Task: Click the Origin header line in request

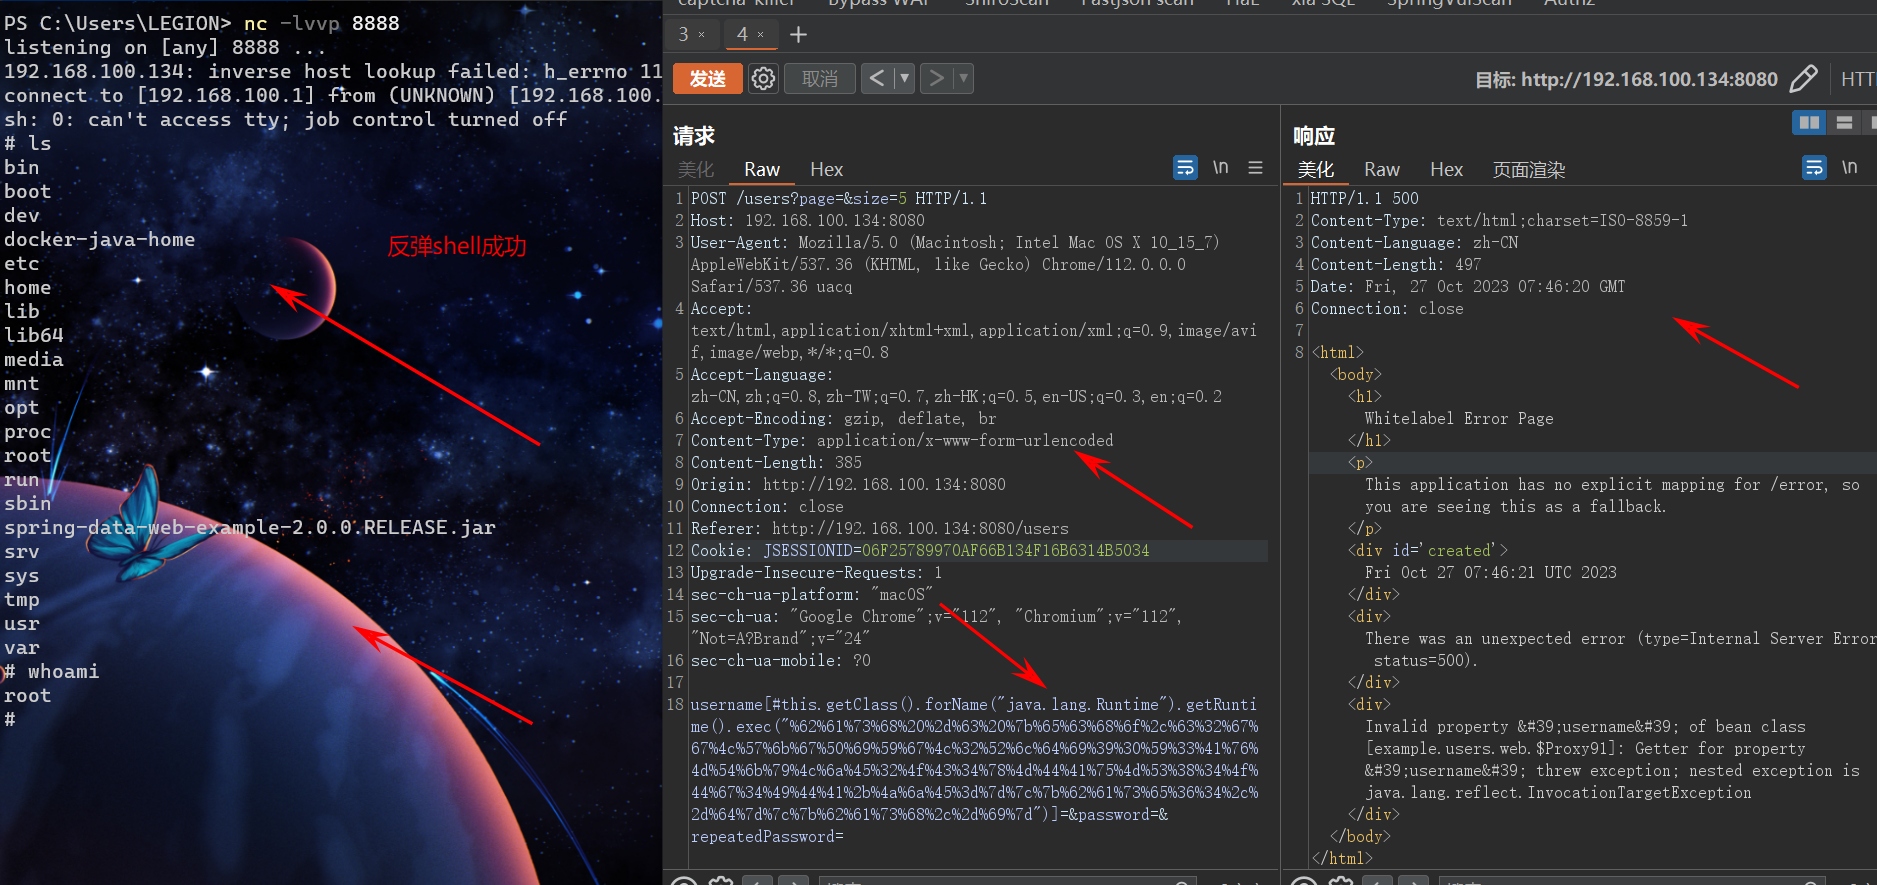Action: [x=848, y=484]
